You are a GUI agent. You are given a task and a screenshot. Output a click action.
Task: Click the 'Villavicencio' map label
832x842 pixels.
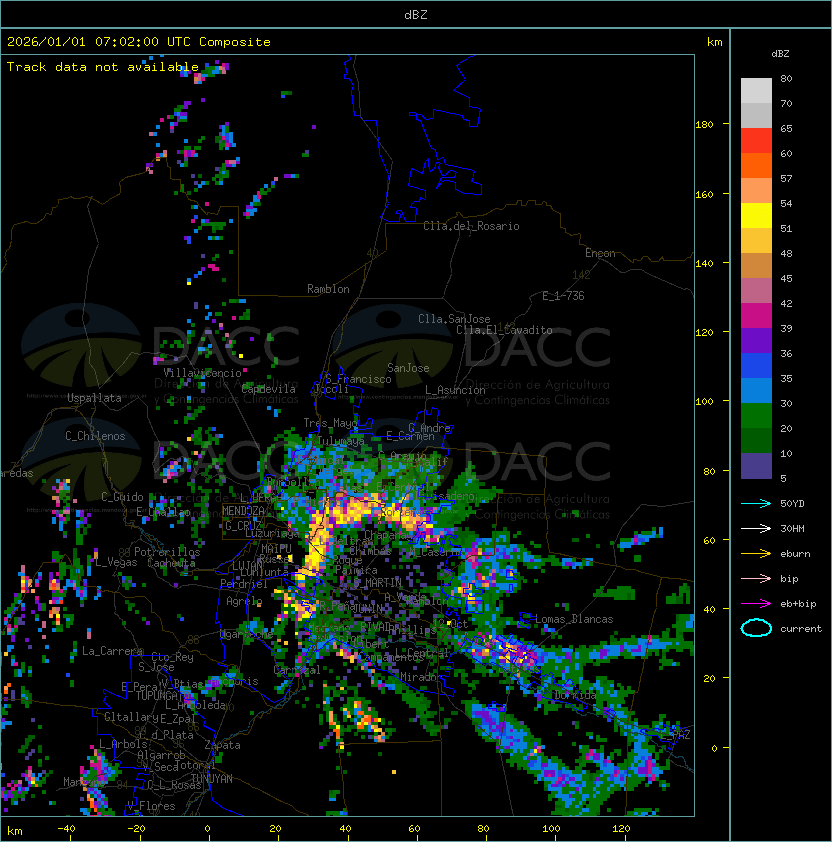[202, 373]
